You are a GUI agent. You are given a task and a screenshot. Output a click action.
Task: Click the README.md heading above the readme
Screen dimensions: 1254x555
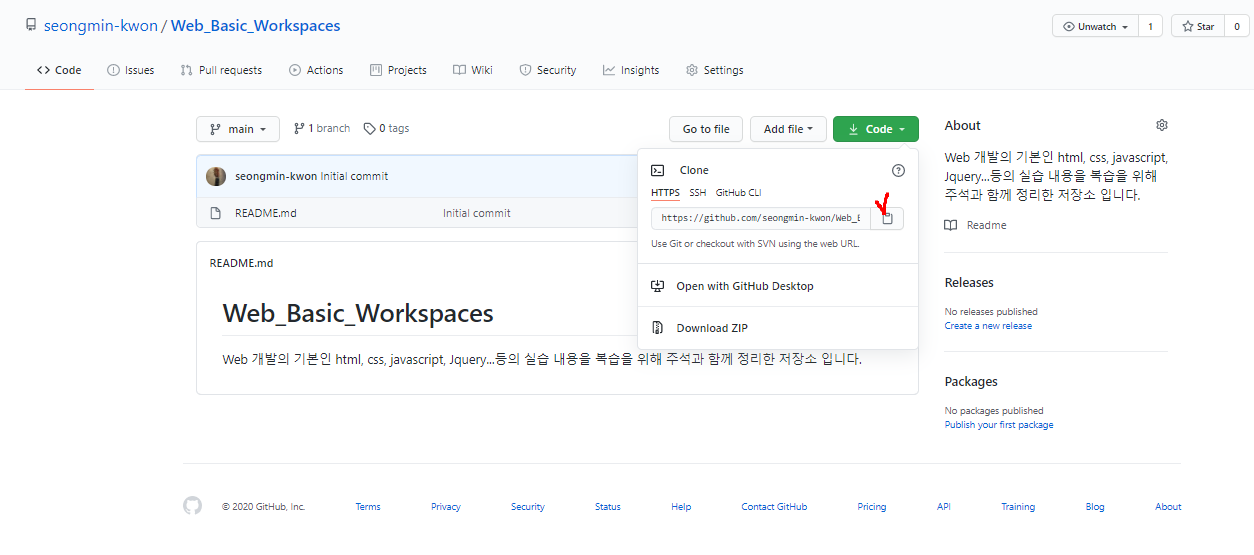[x=241, y=263]
